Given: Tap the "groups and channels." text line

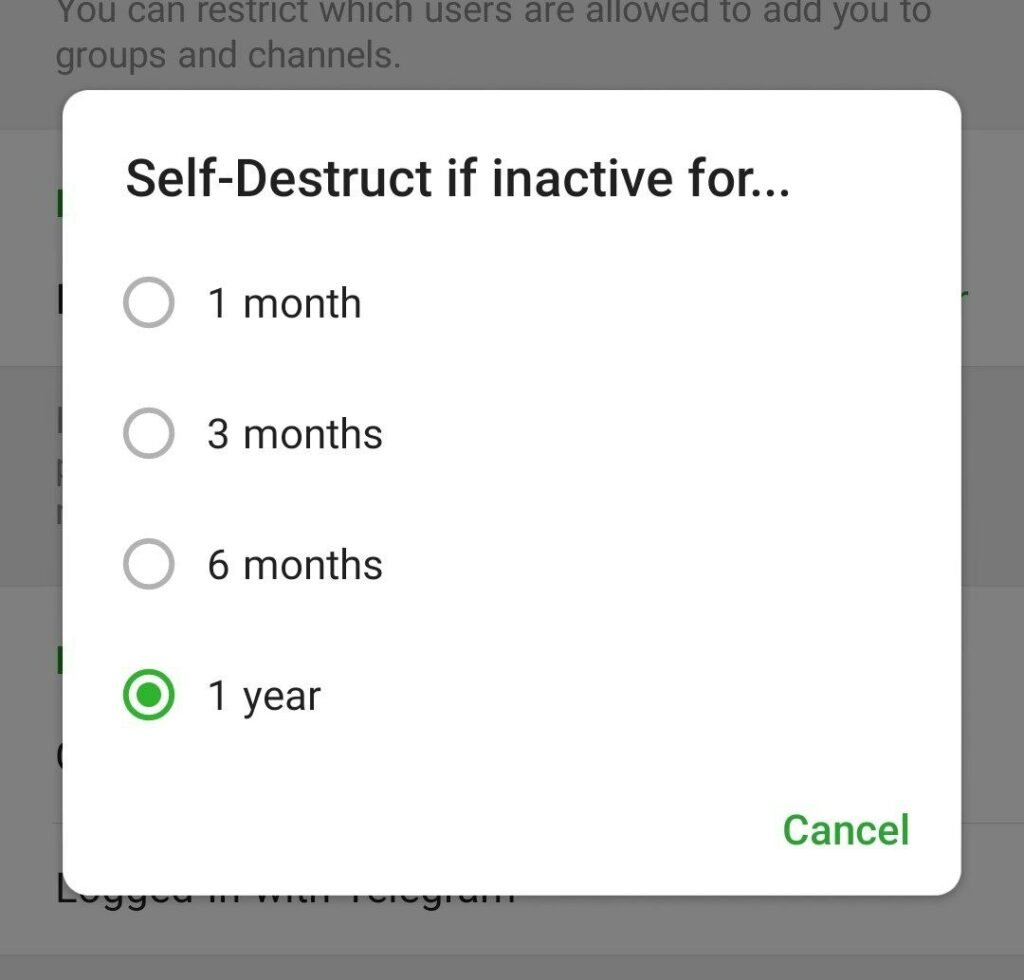Looking at the screenshot, I should point(228,56).
